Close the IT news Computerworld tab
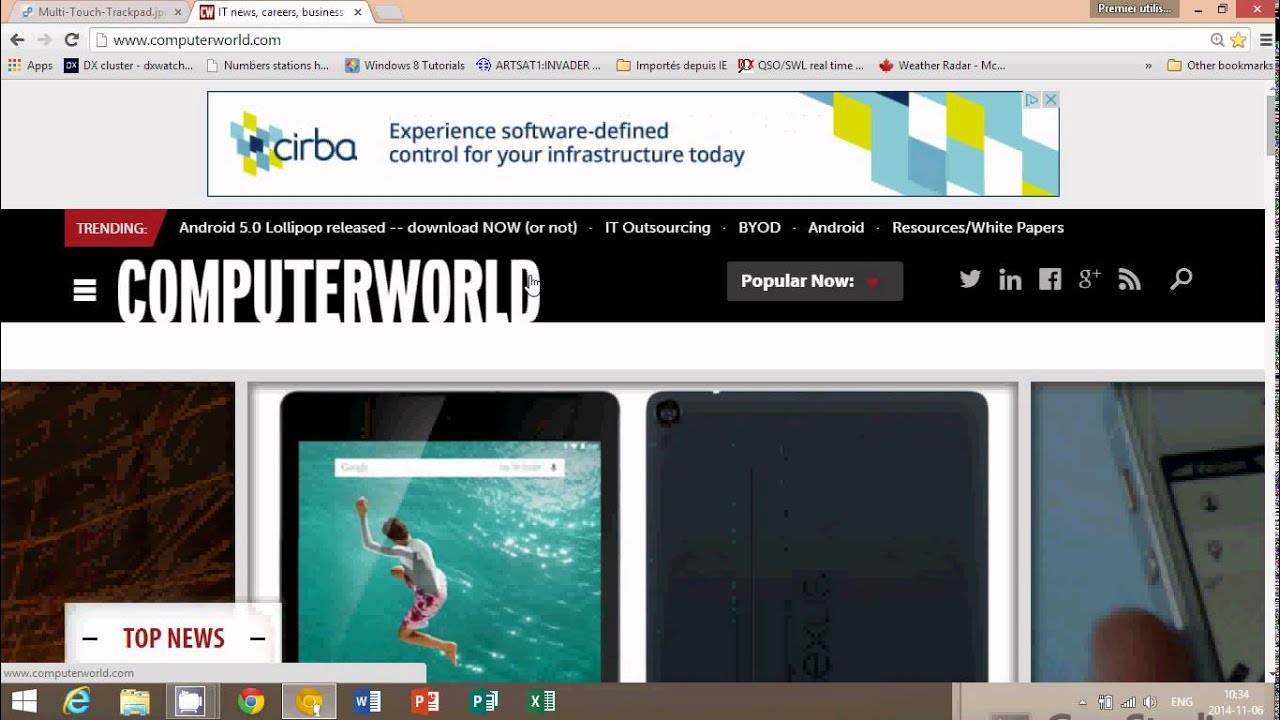The height and width of the screenshot is (720, 1280). click(357, 12)
